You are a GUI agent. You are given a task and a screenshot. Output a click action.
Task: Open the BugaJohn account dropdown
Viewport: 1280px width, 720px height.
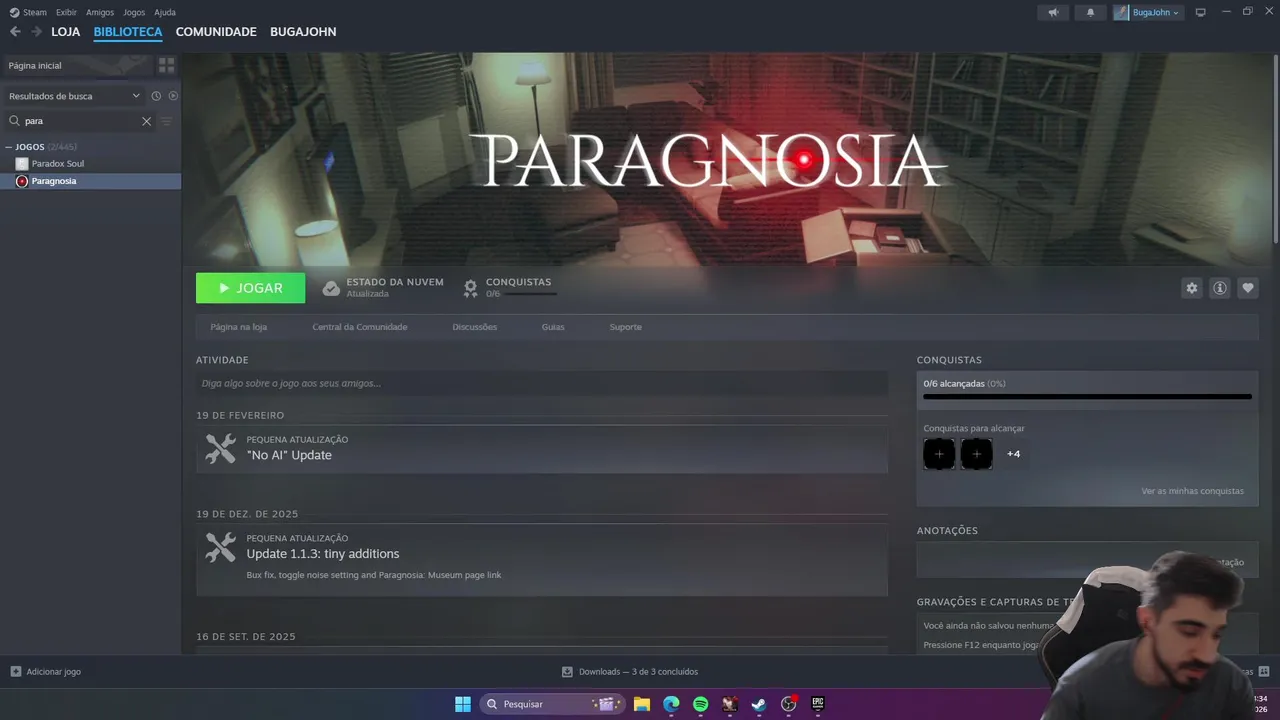click(x=1148, y=12)
